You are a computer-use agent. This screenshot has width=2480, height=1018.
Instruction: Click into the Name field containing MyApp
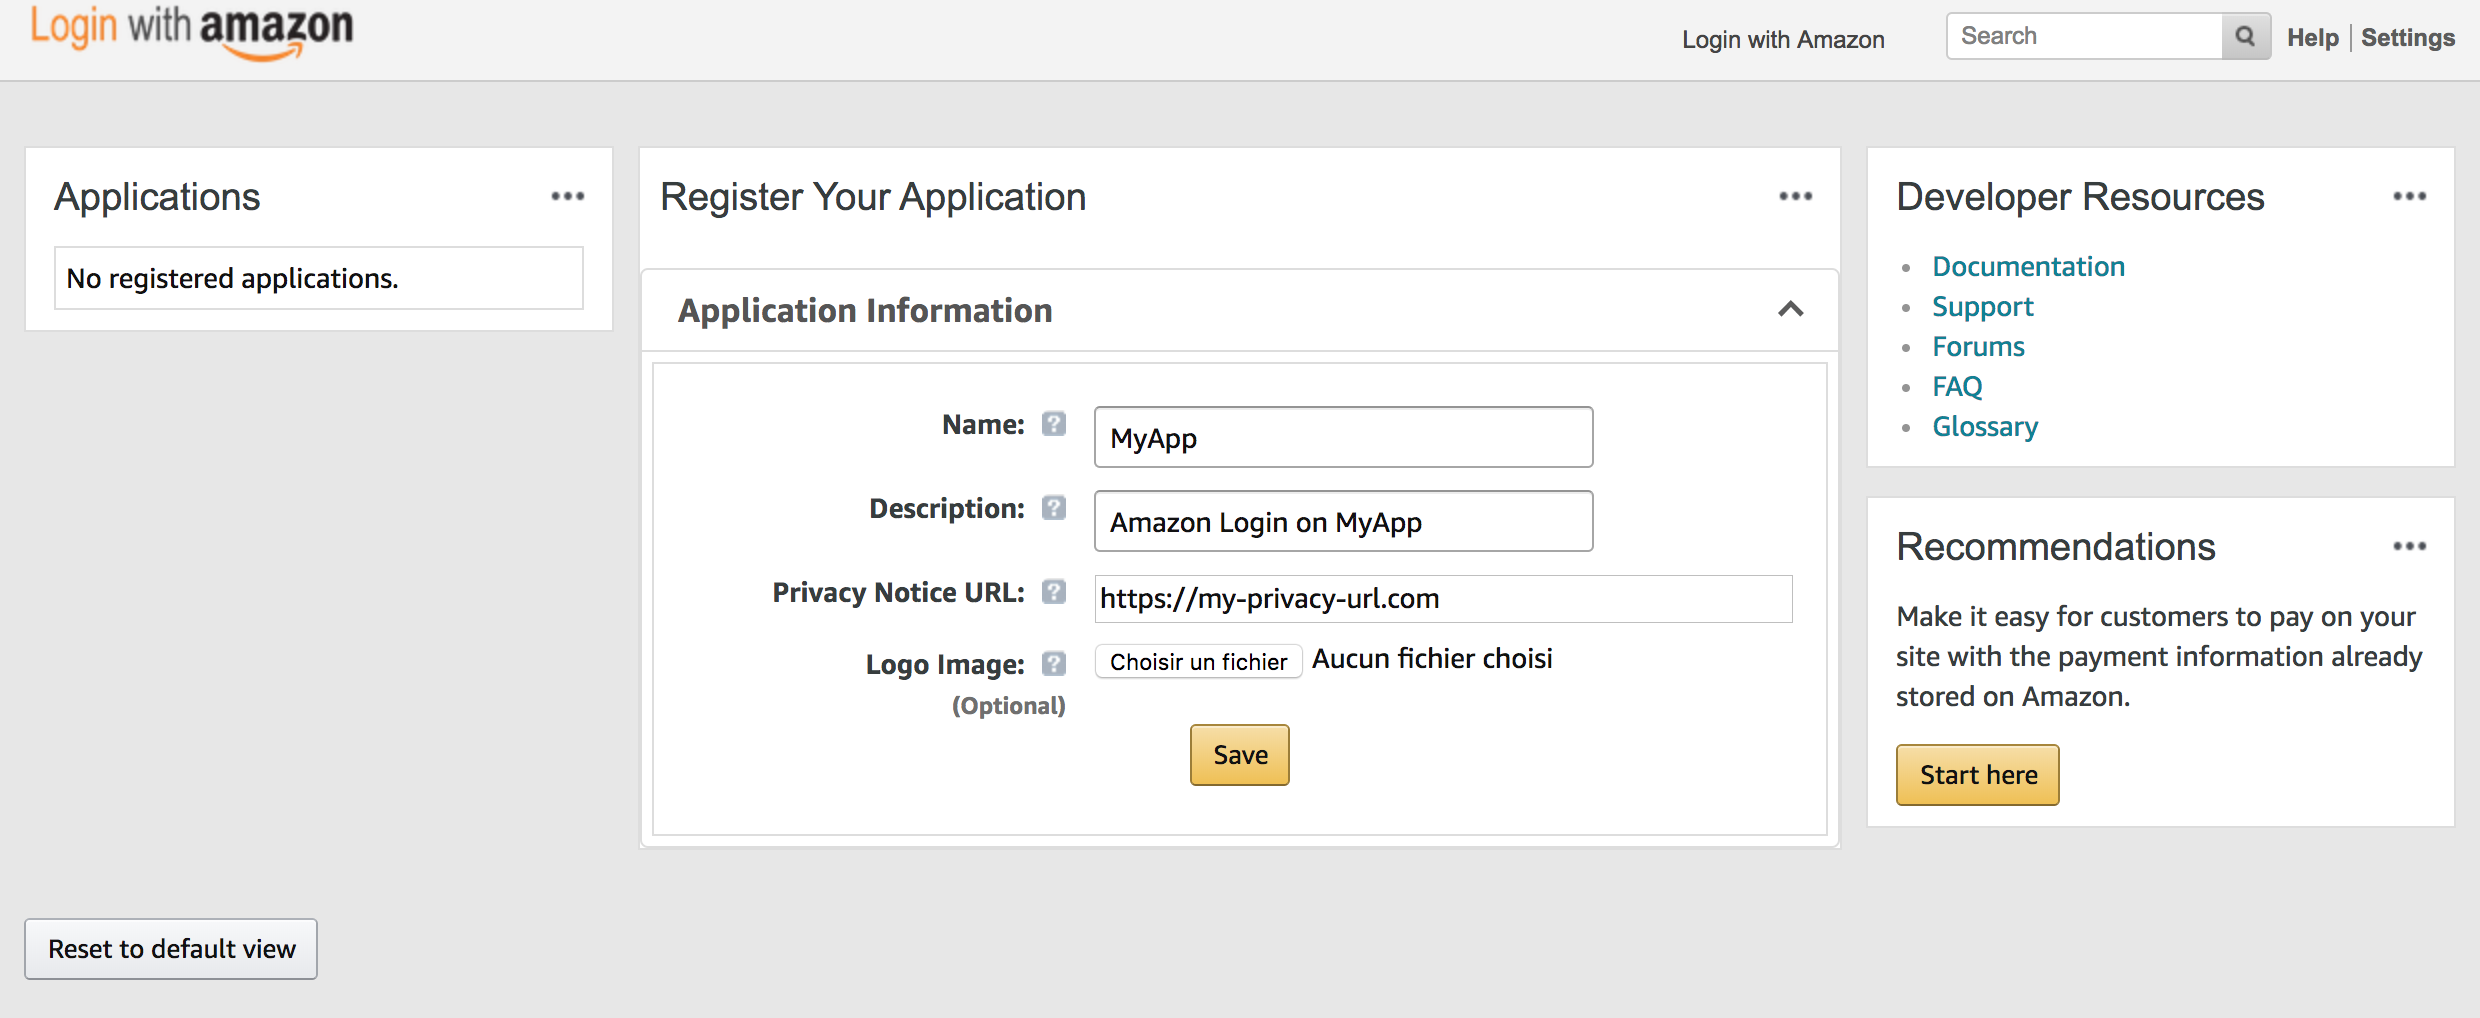pos(1343,437)
